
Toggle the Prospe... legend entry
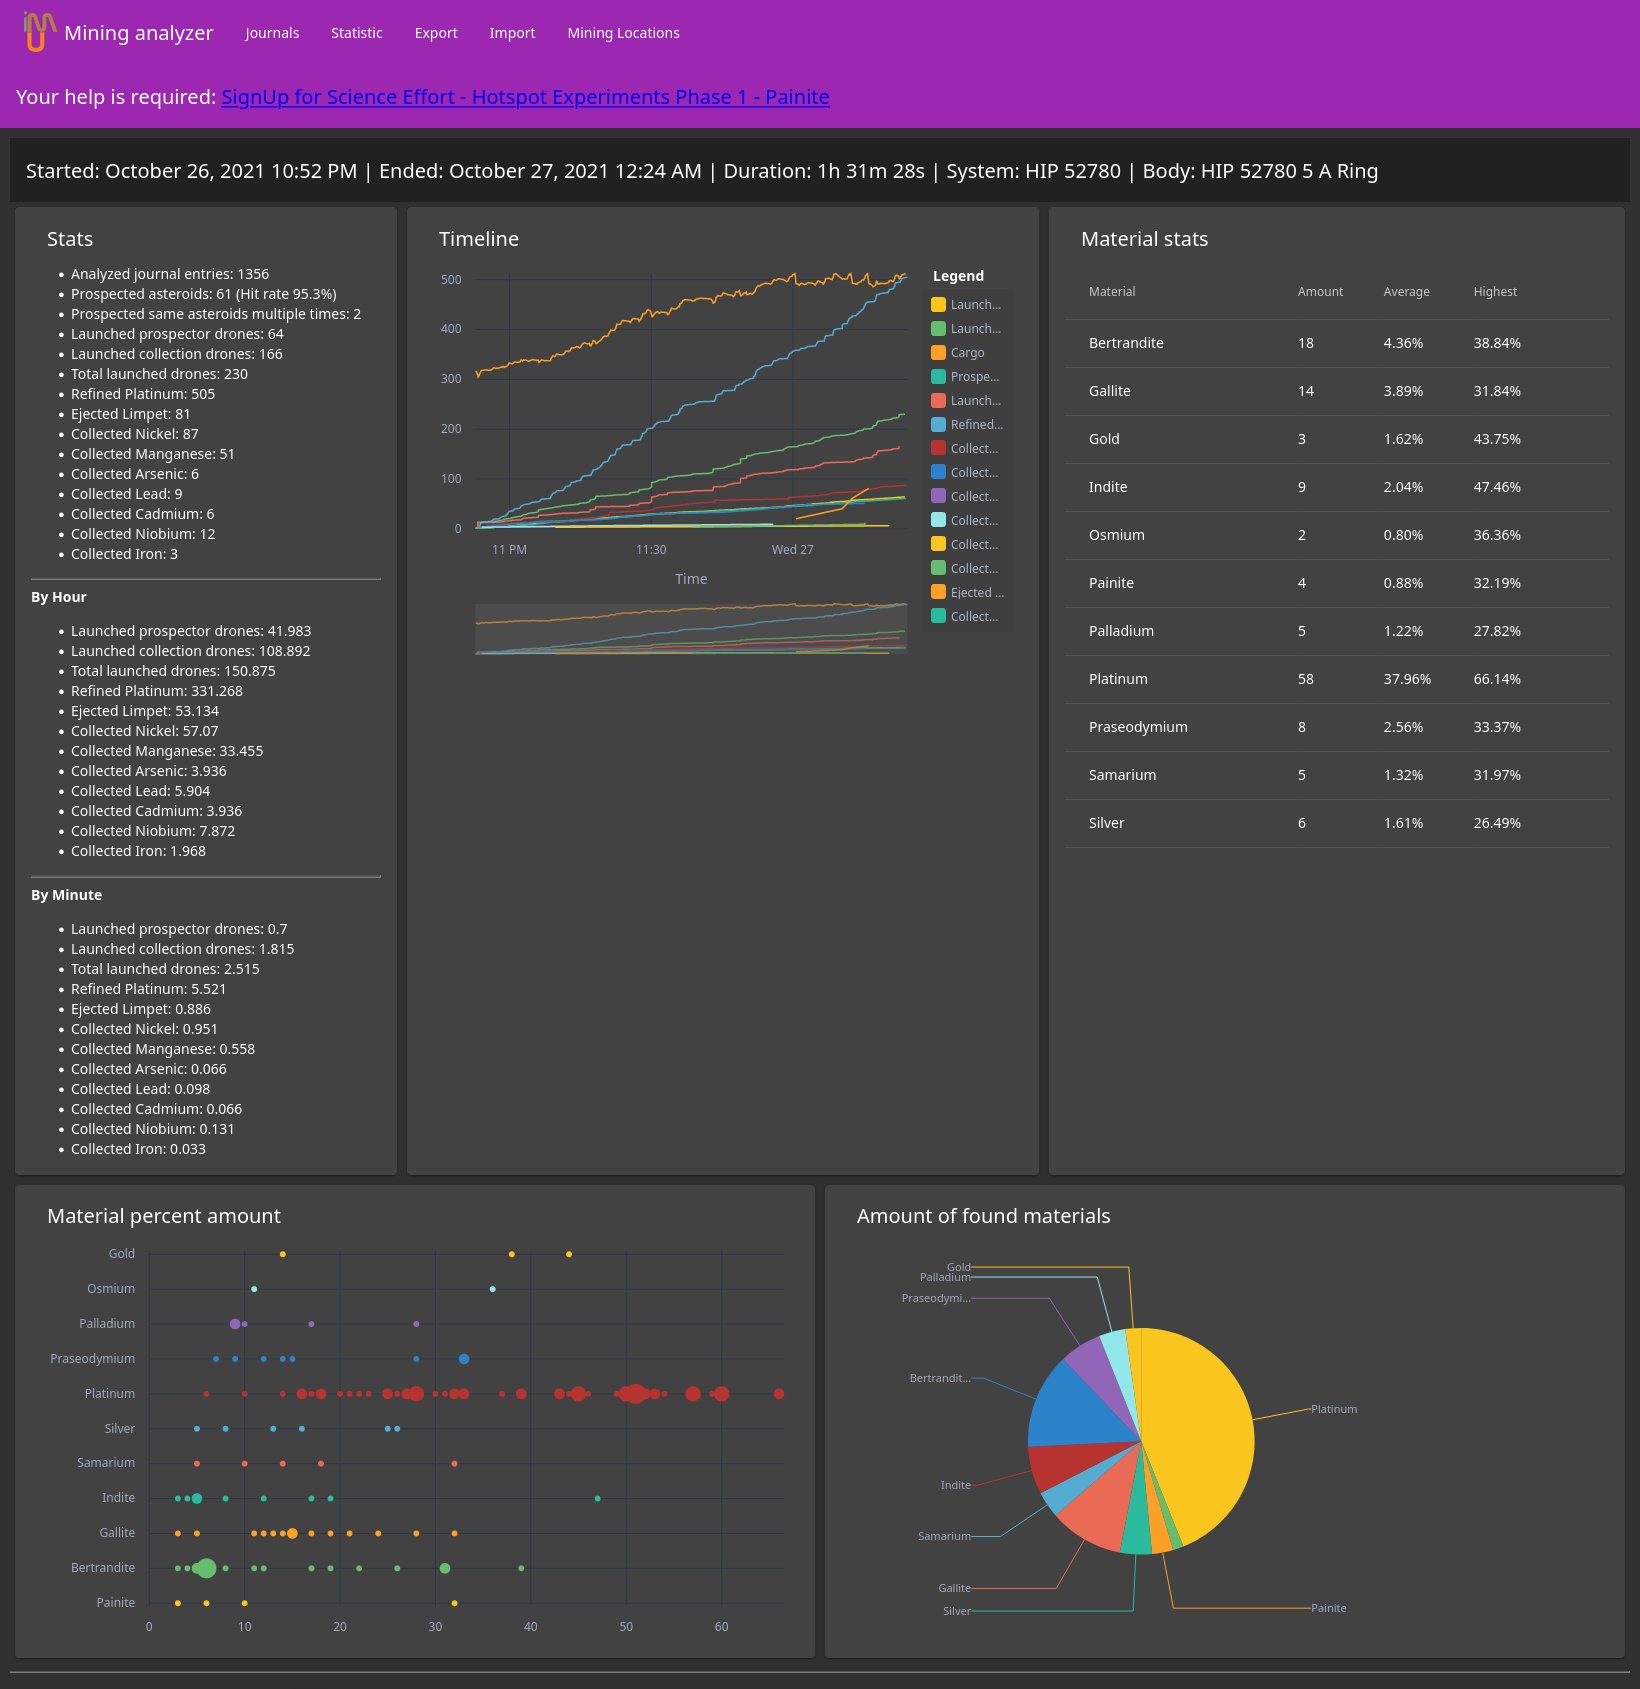(966, 377)
